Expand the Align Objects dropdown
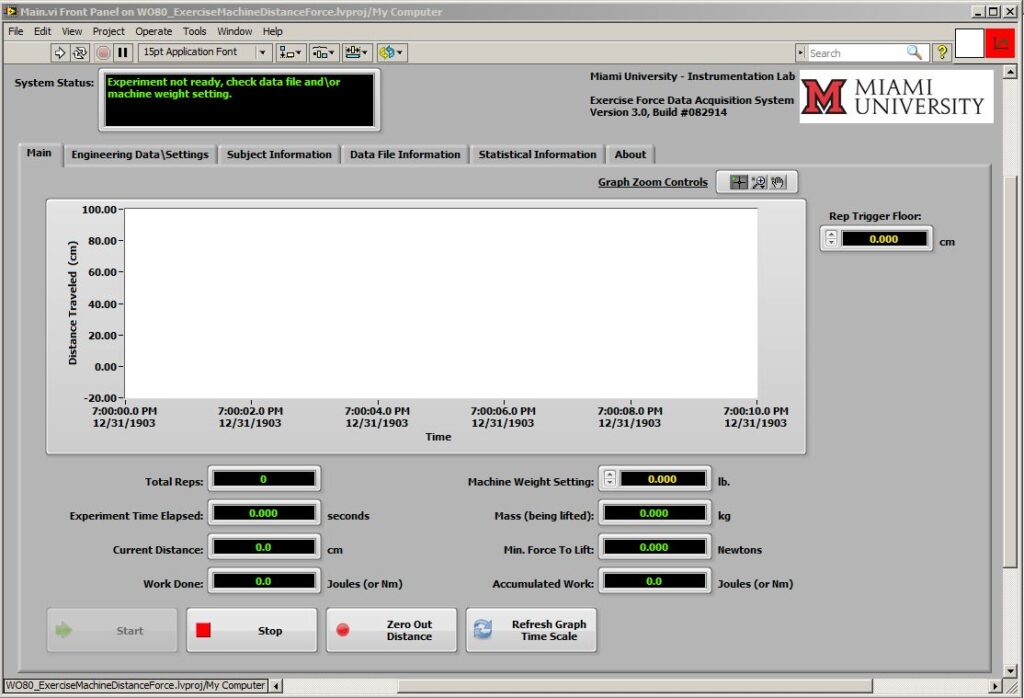 [290, 53]
